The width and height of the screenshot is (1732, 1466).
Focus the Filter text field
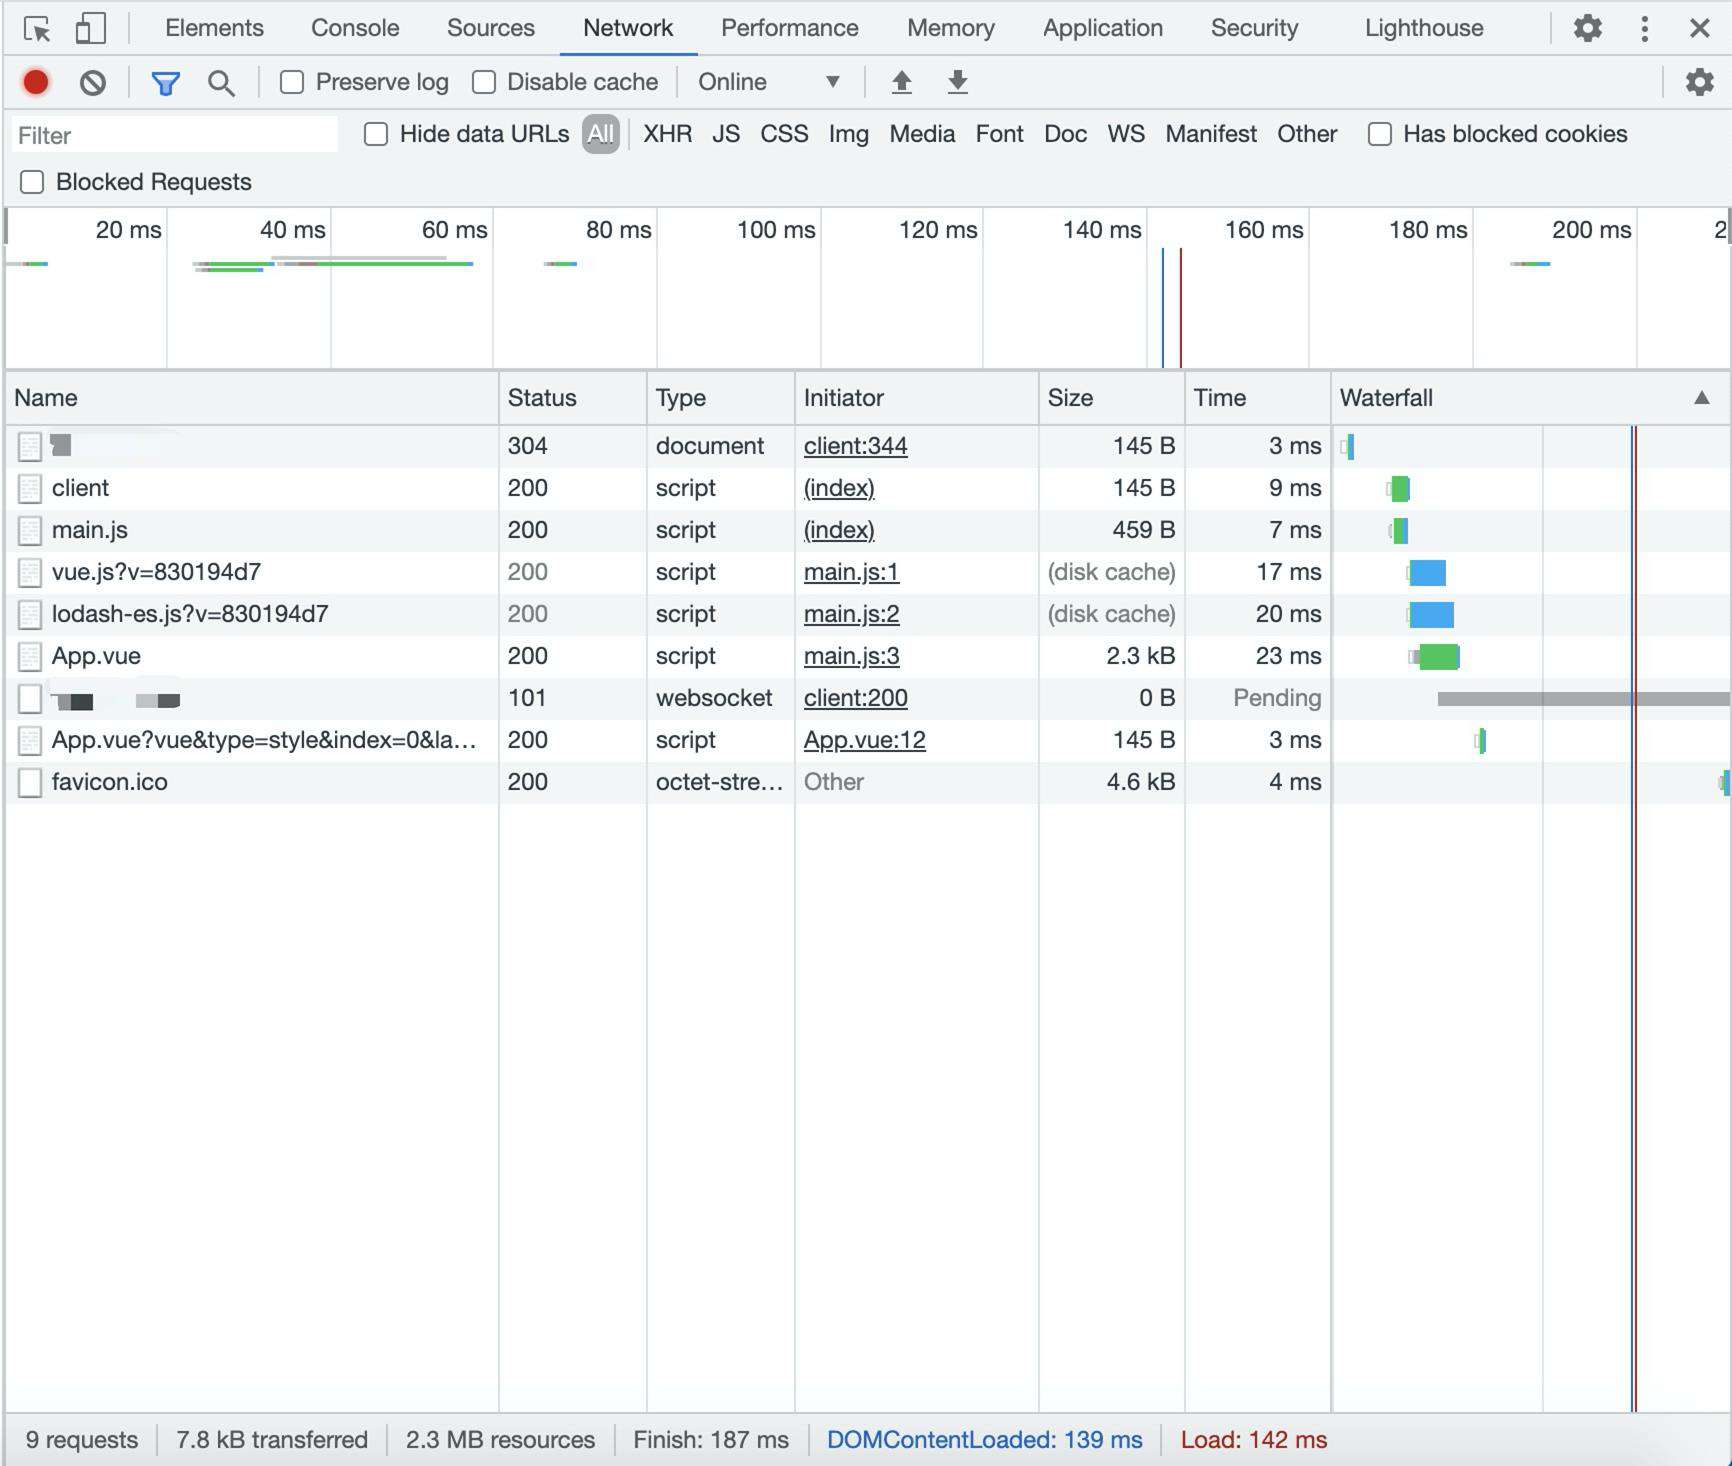175,135
